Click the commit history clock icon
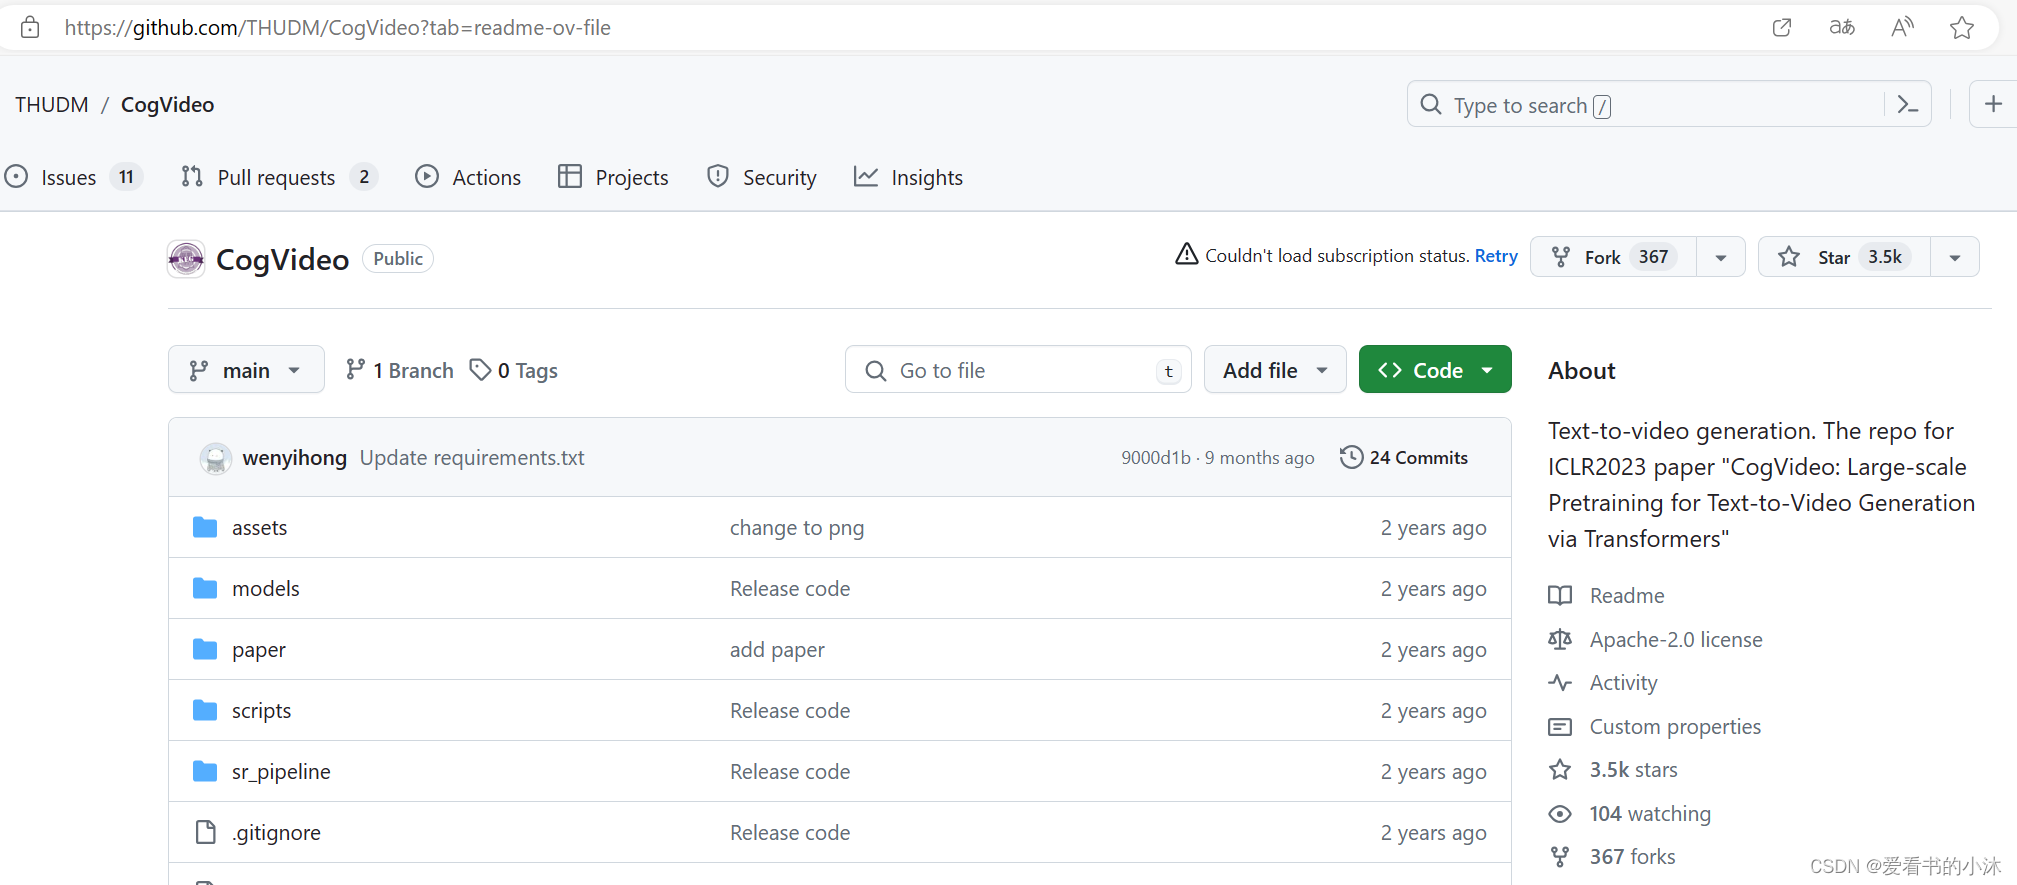2017x885 pixels. [x=1351, y=457]
